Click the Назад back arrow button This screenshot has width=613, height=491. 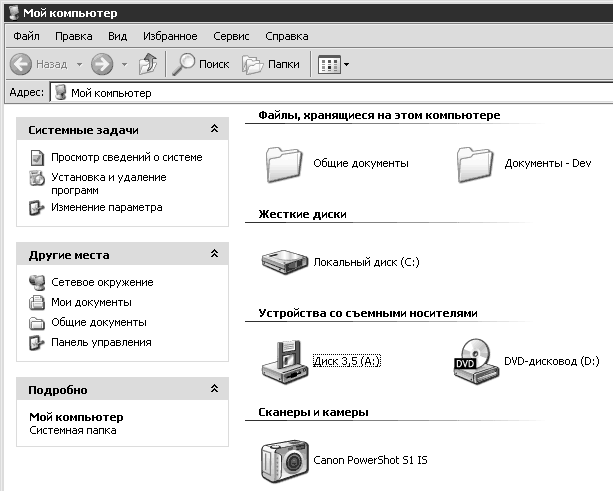coord(40,64)
